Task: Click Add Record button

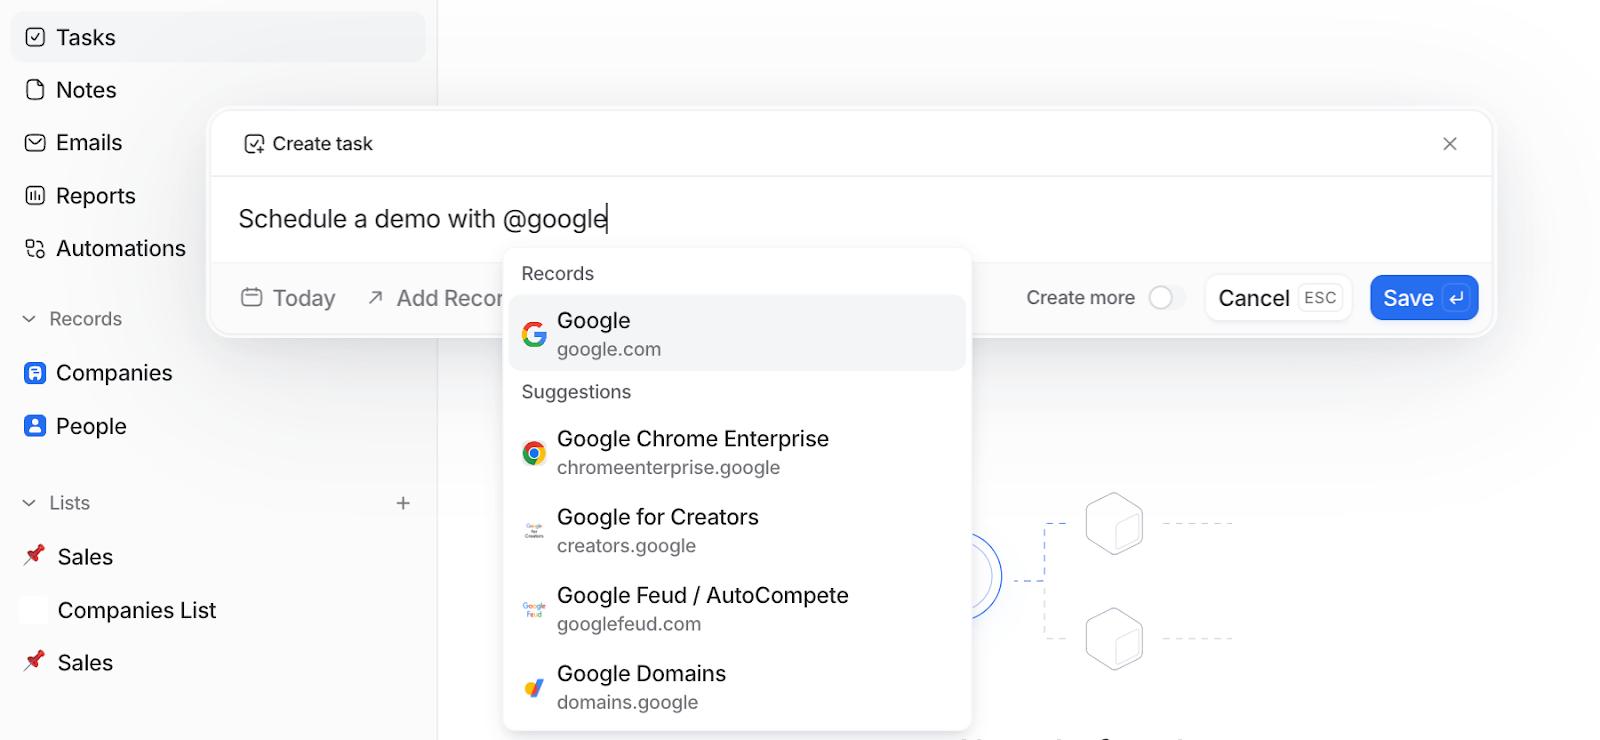Action: point(434,298)
